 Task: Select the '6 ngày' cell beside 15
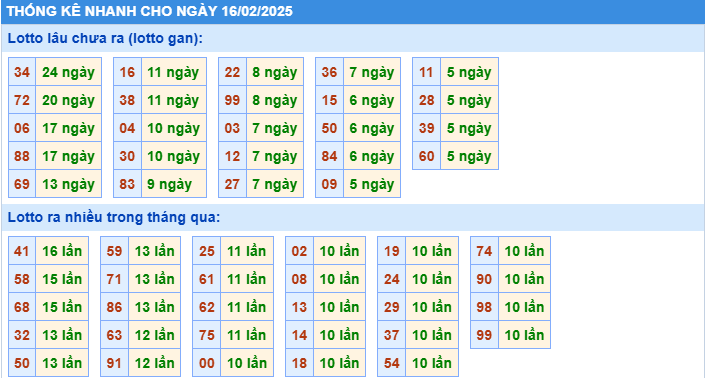tap(372, 100)
